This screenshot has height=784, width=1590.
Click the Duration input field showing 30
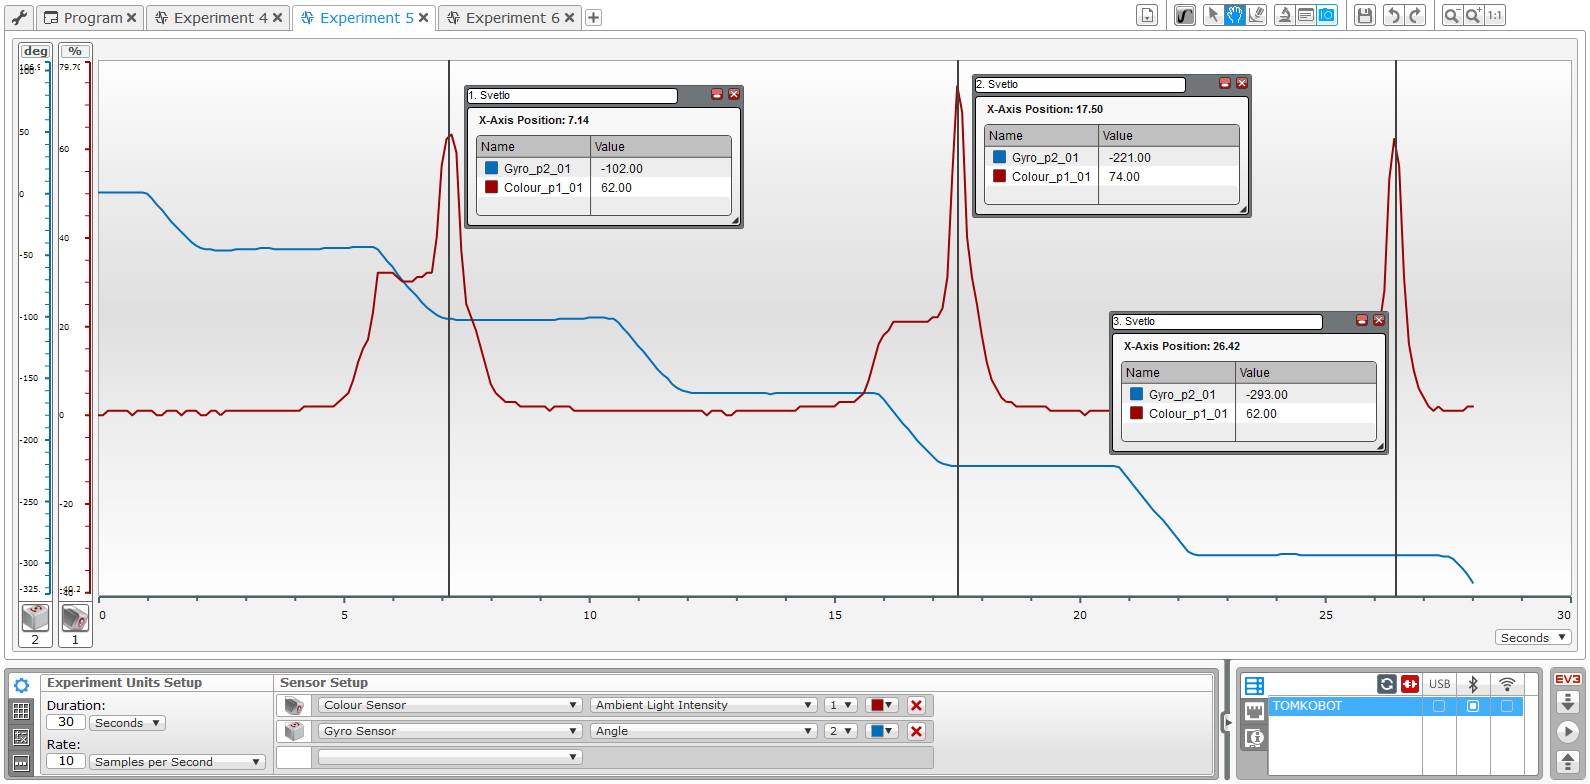coord(65,722)
